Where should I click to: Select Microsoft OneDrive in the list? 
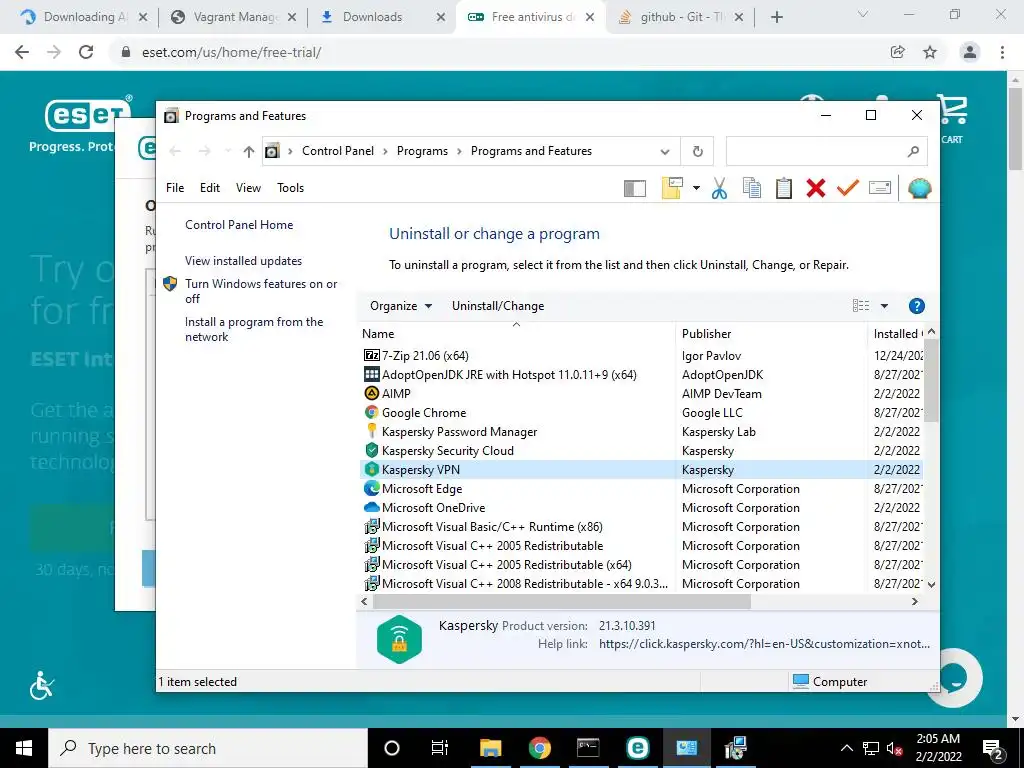coord(641,507)
